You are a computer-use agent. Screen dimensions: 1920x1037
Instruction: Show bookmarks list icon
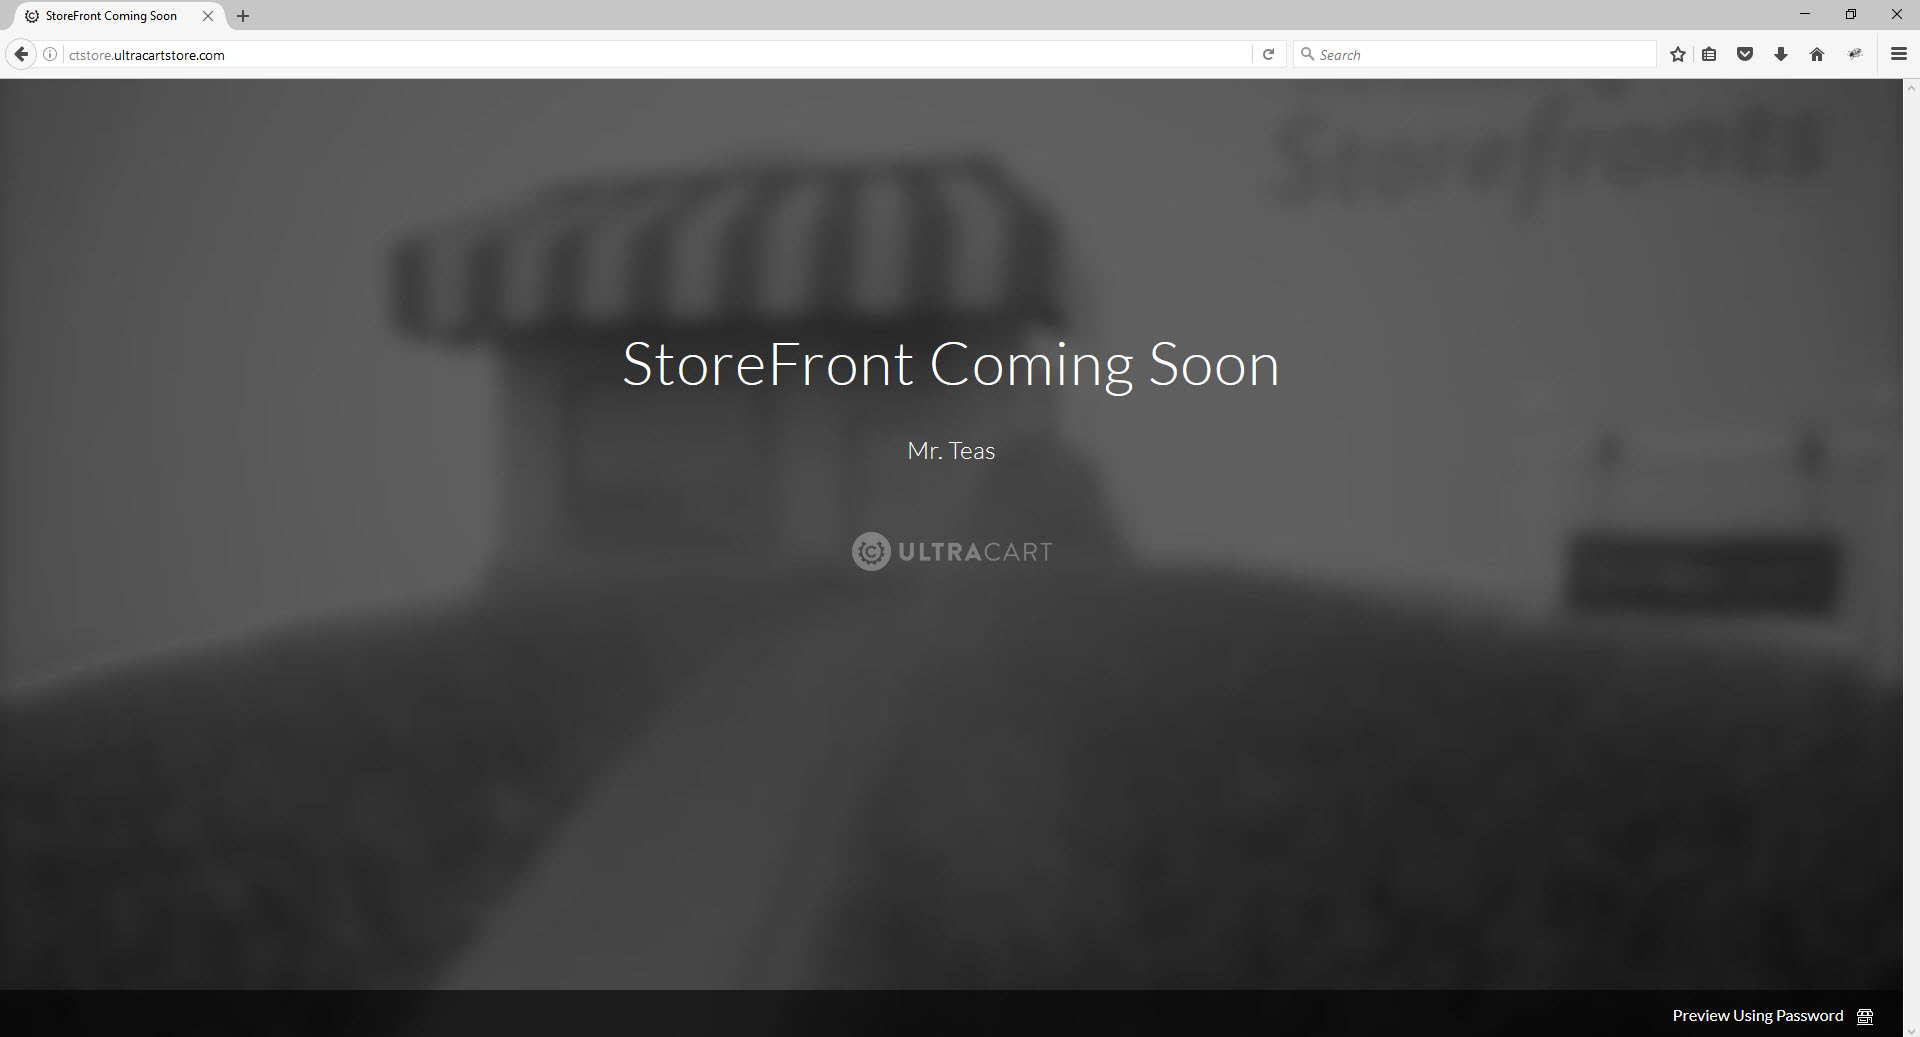1709,55
